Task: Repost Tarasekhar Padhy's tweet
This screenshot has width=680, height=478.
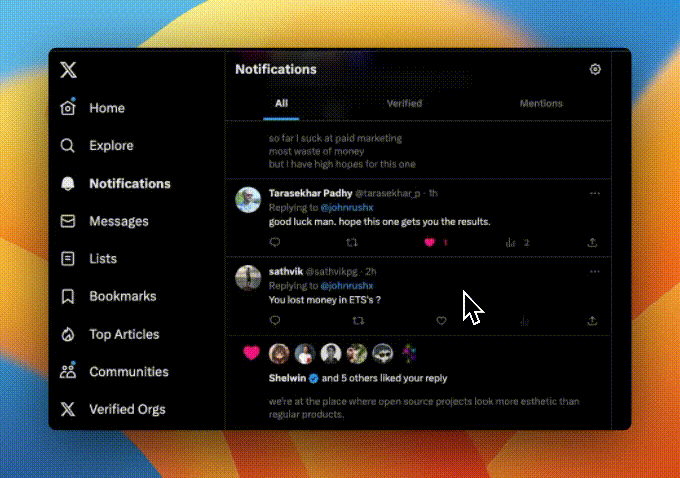Action: coord(352,242)
